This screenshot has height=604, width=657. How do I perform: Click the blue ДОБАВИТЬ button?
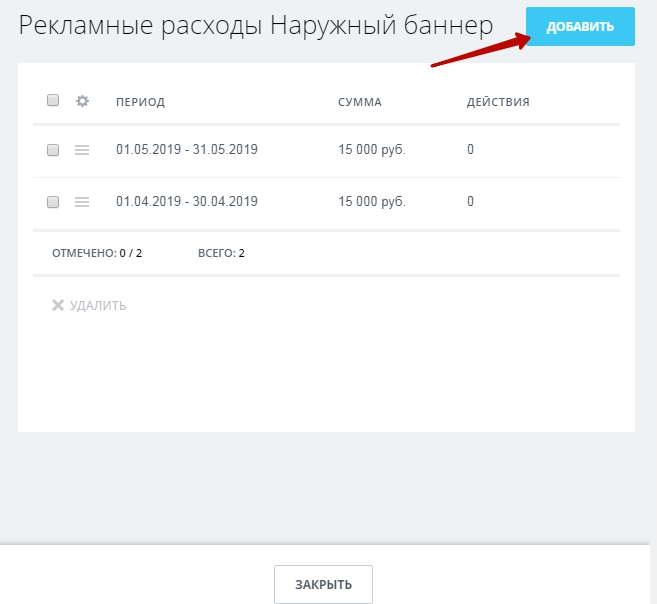click(x=580, y=26)
